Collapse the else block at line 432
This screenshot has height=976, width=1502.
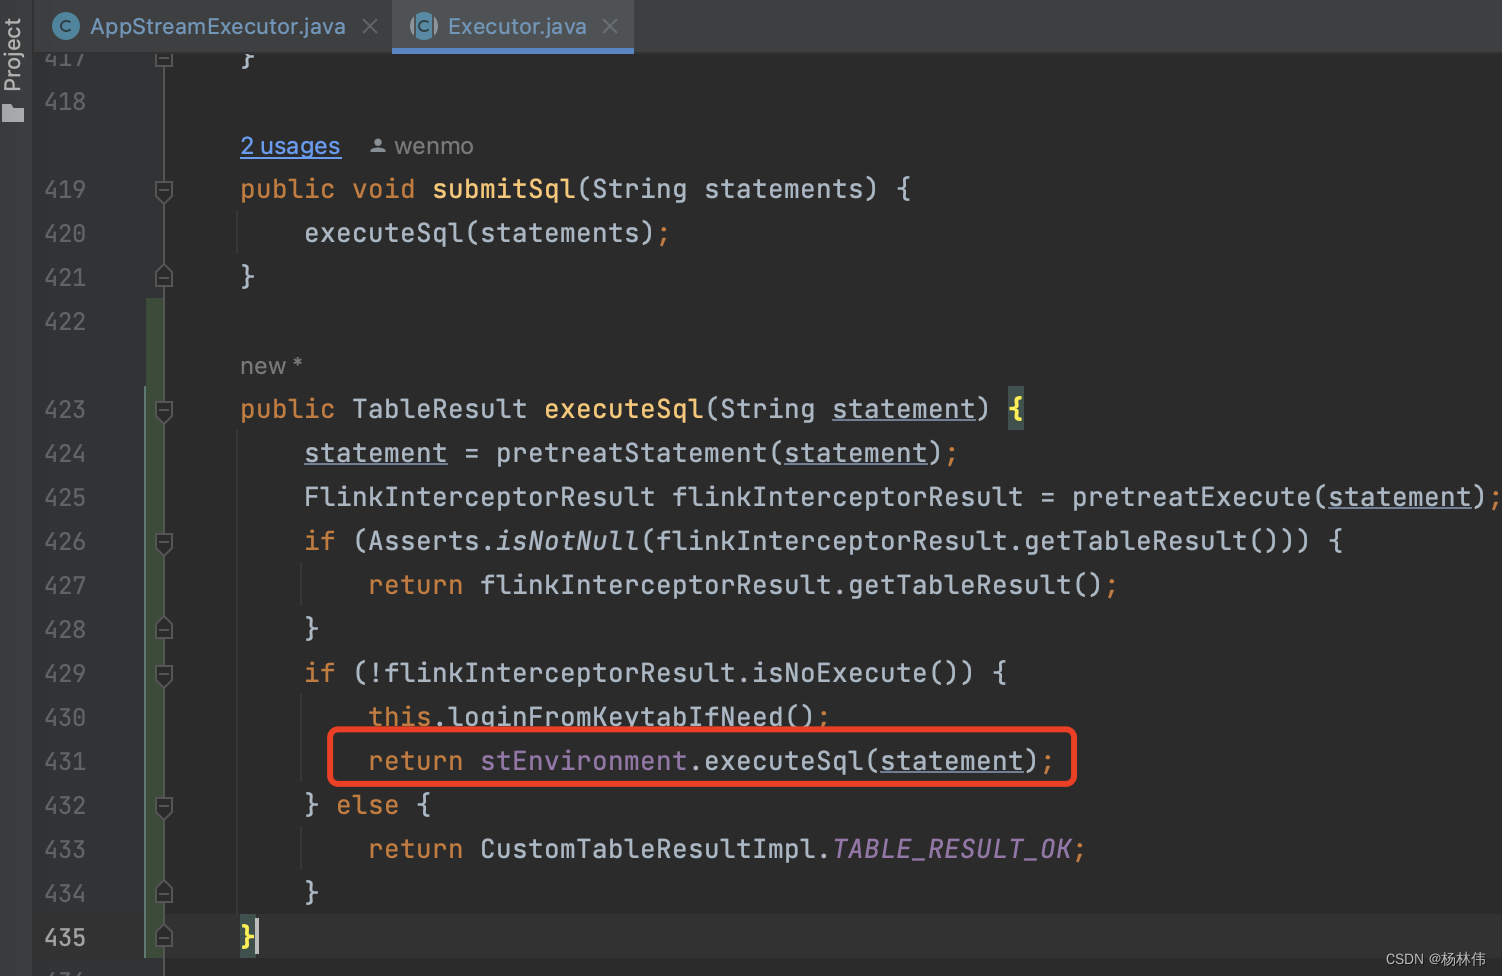click(164, 806)
